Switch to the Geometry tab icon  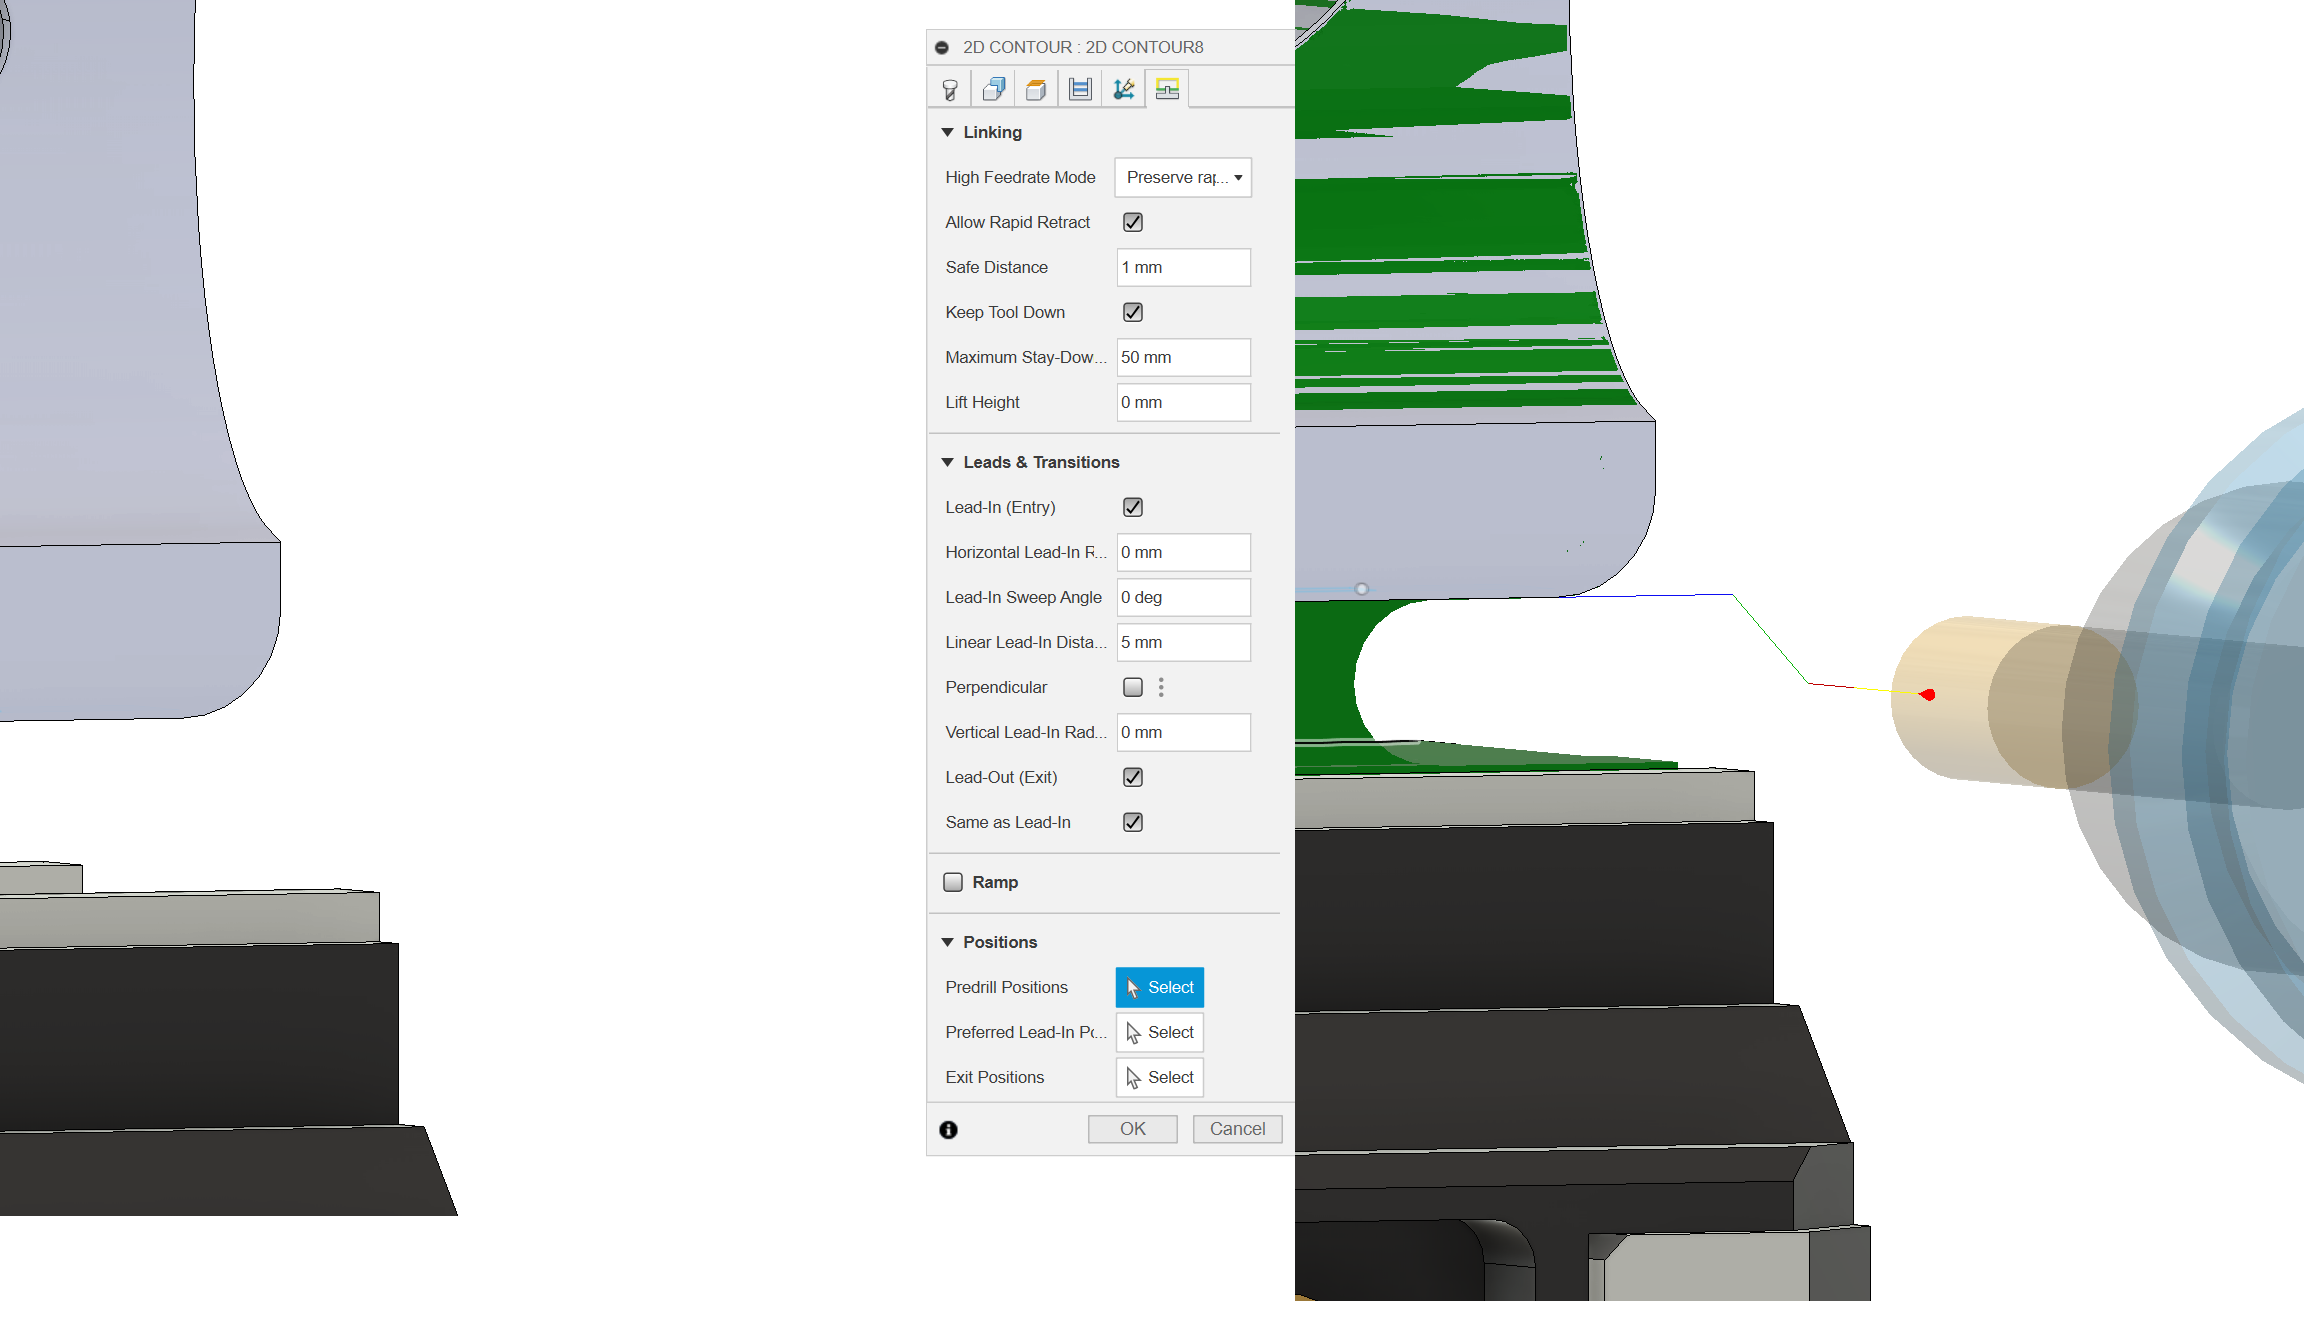(993, 88)
